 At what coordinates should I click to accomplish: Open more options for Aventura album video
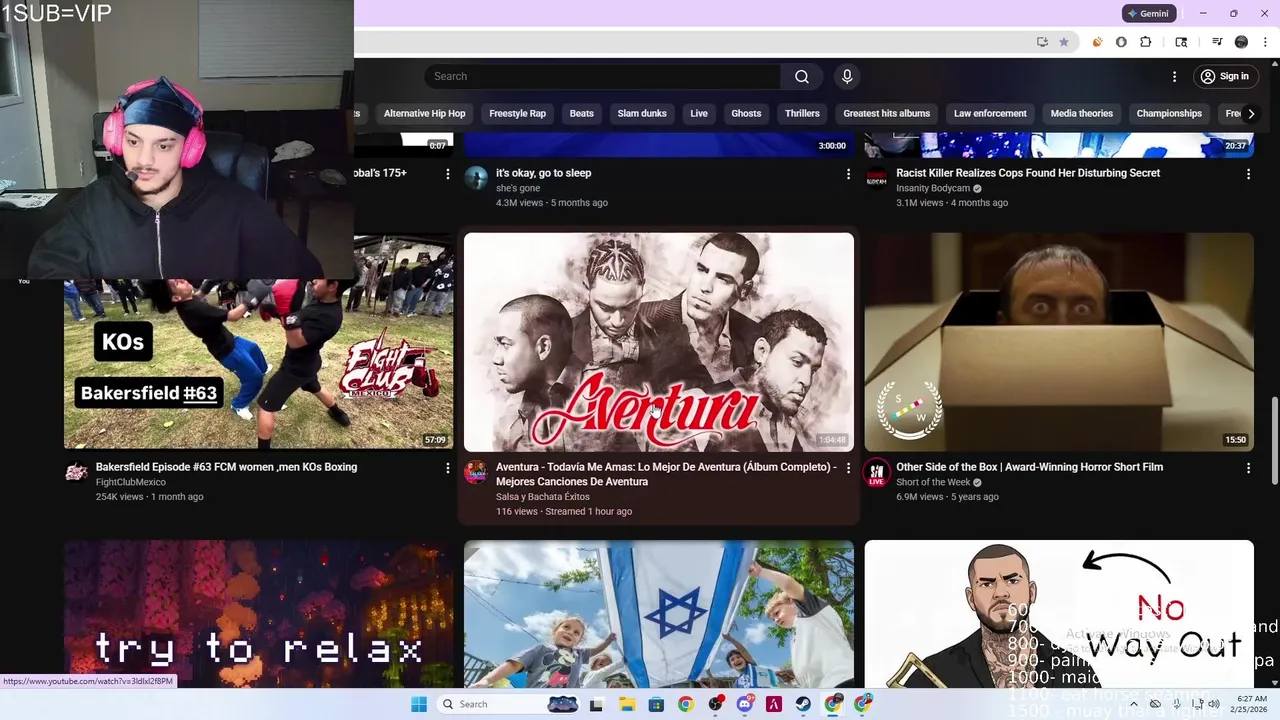coord(848,468)
